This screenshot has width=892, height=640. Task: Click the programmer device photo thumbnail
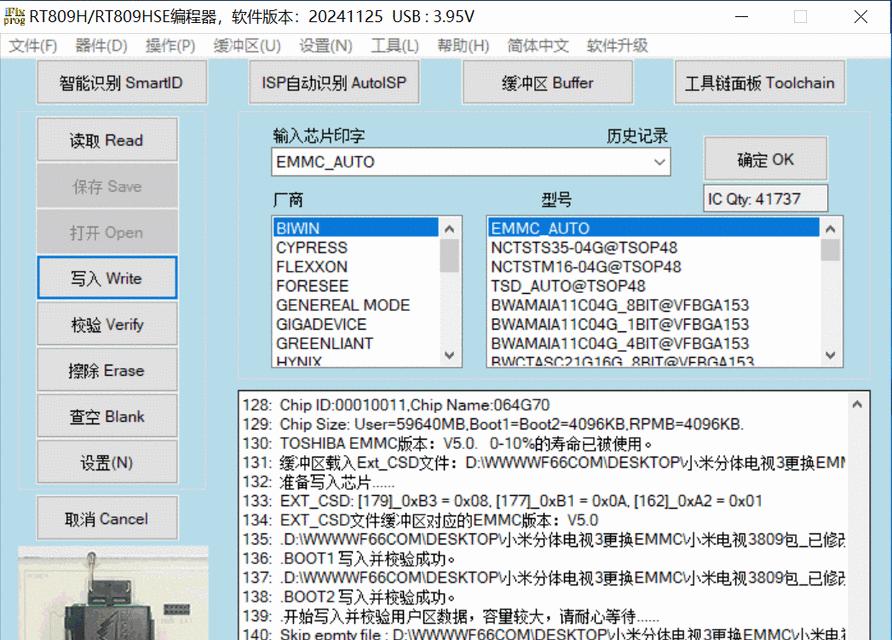114,593
